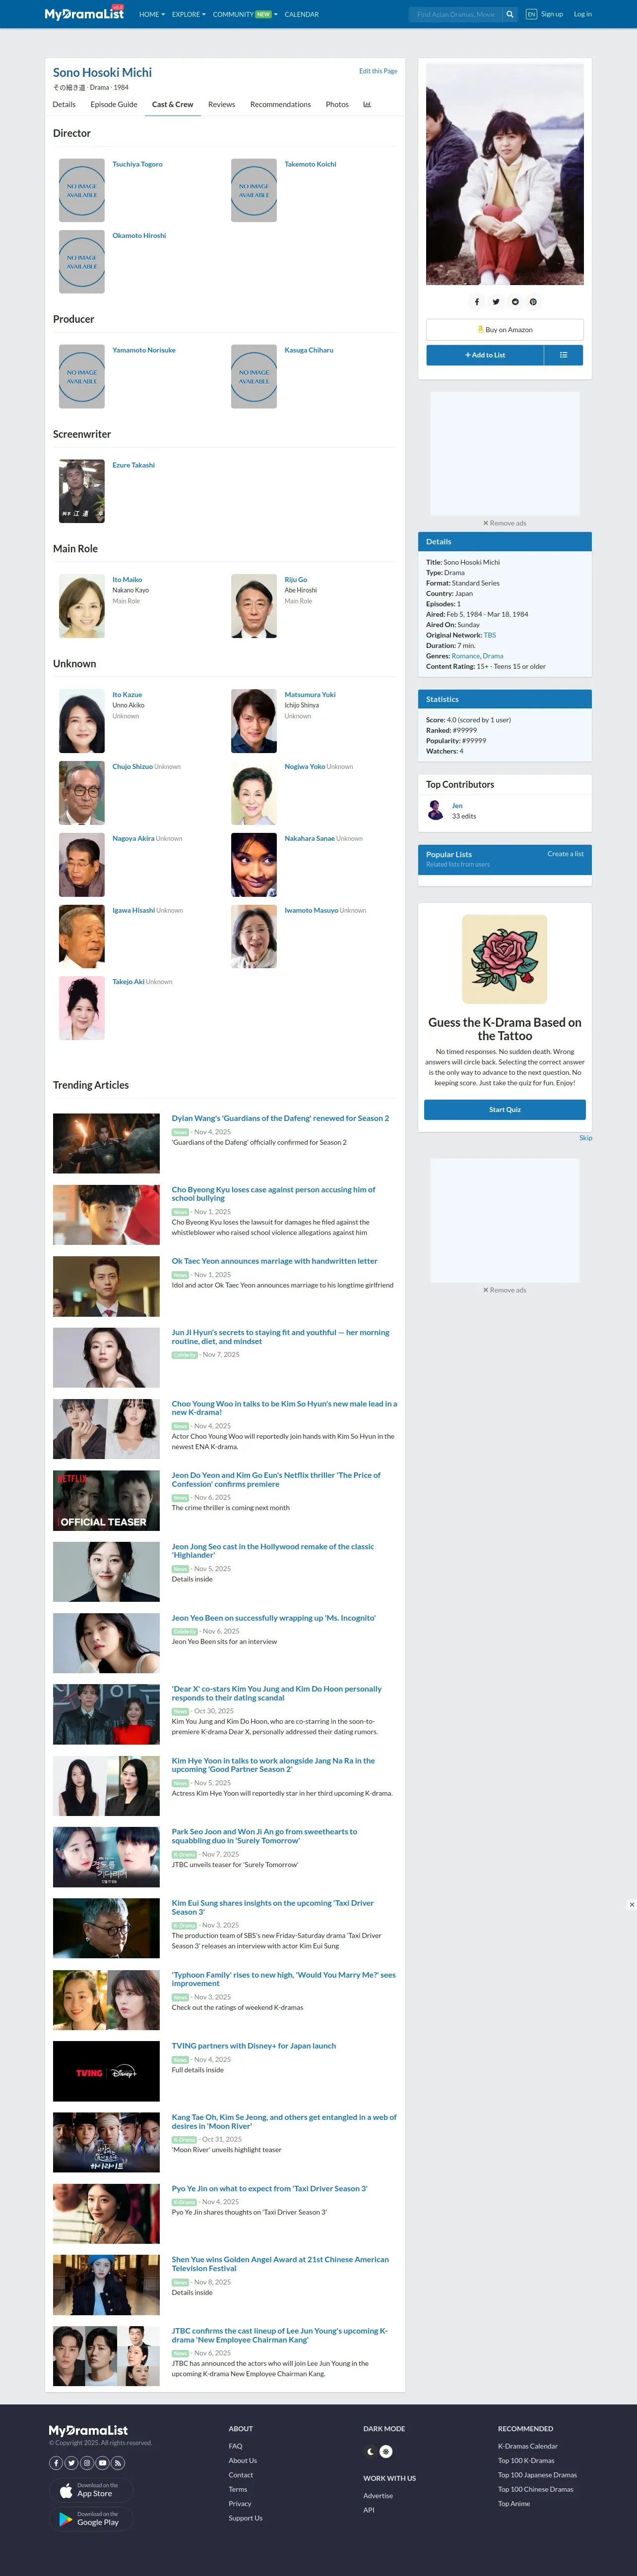Screen dimensions: 637x2576
Task: Skip the tattoo quiz
Action: click(586, 1138)
